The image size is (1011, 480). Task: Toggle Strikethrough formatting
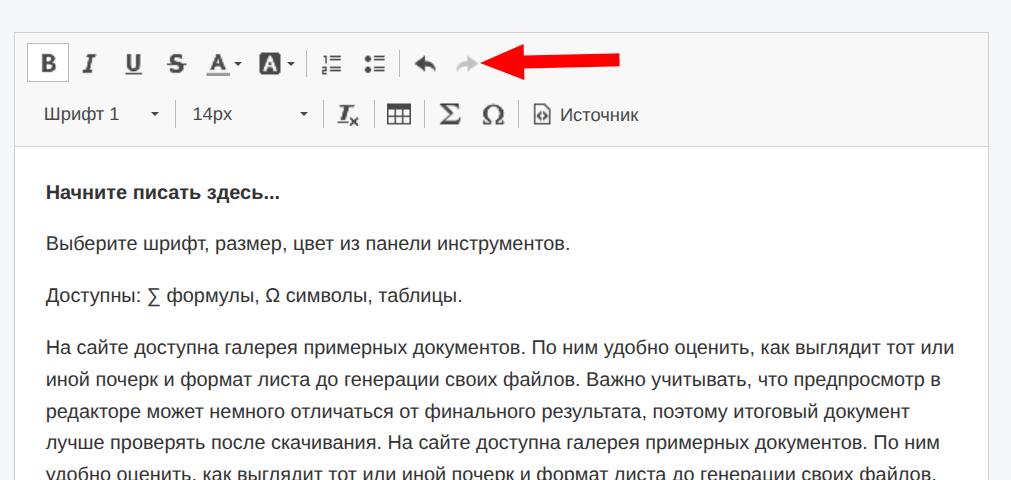[x=176, y=63]
